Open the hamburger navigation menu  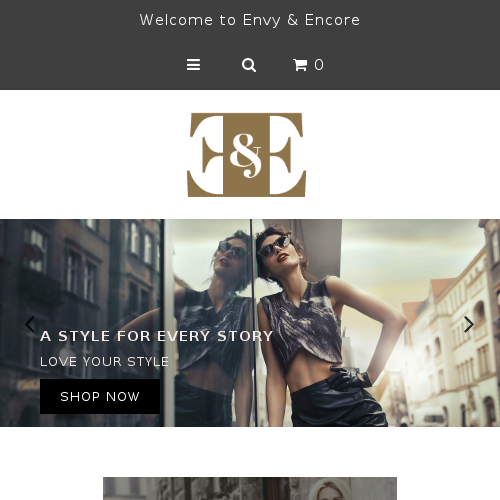(193, 65)
